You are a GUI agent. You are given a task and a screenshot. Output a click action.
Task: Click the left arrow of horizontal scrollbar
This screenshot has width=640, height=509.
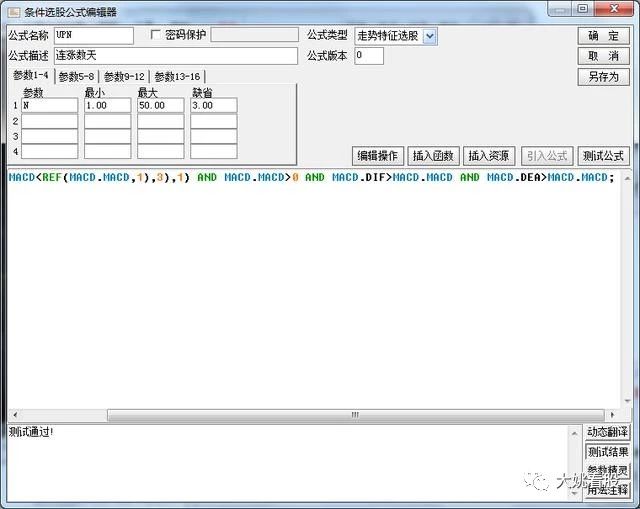tap(15, 415)
